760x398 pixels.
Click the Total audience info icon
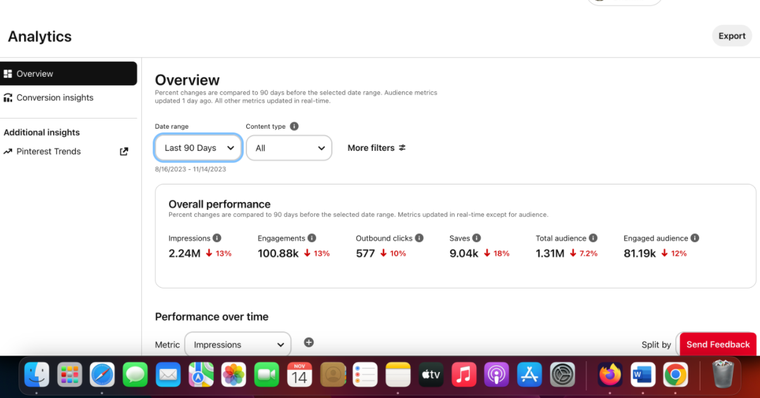tap(593, 238)
